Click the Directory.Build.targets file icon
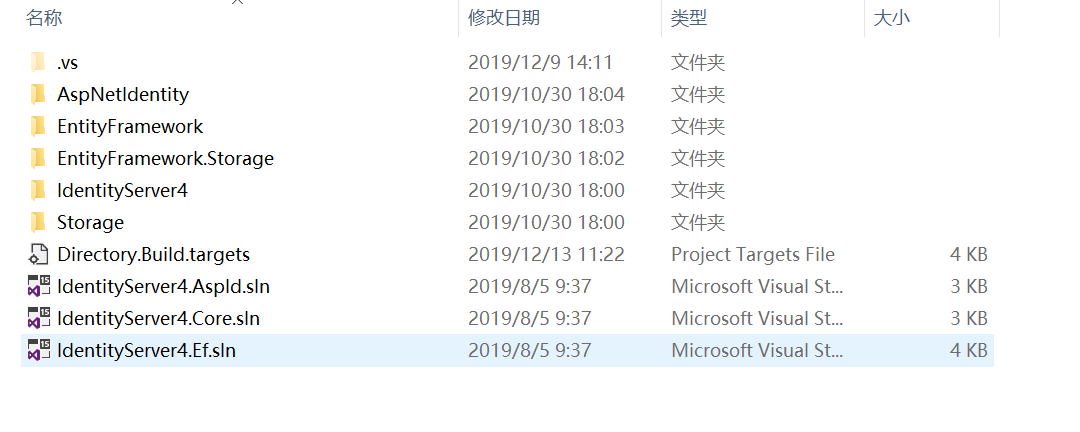The image size is (1080, 432). click(38, 255)
